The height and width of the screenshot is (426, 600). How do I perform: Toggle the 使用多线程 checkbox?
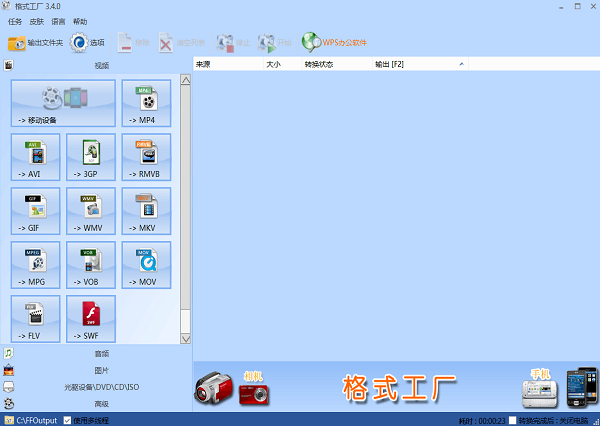(68, 420)
